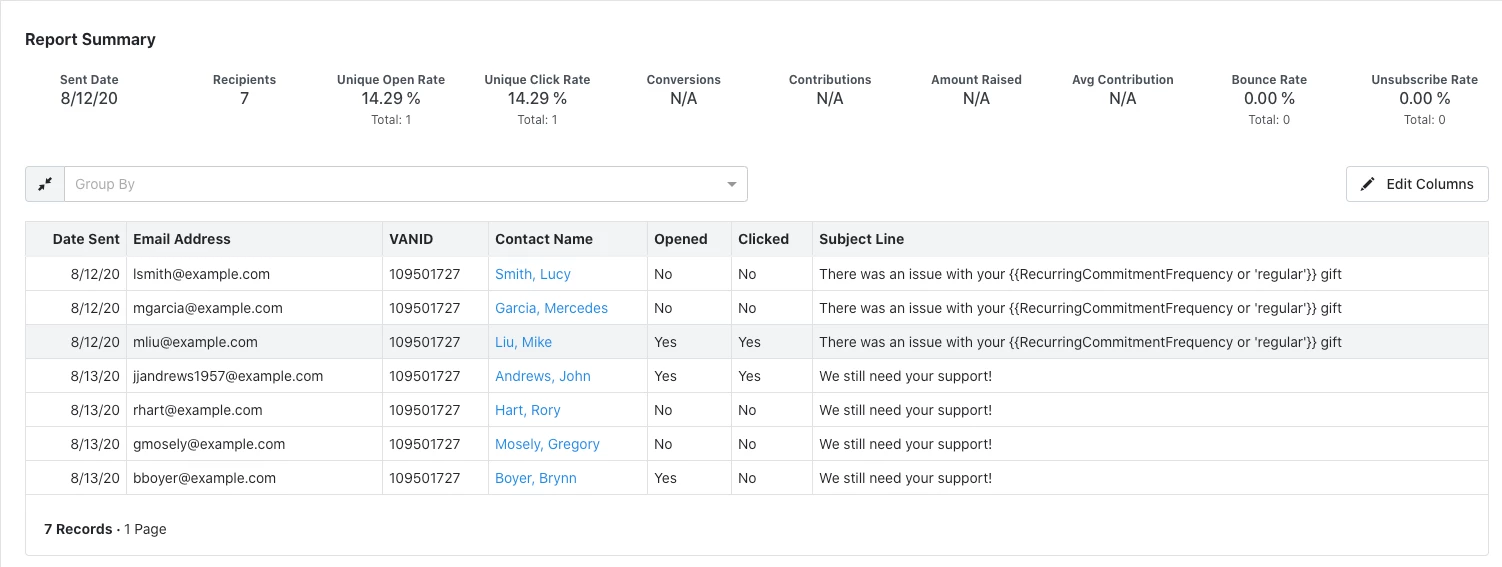Open contact Liu, Mike

click(x=523, y=342)
